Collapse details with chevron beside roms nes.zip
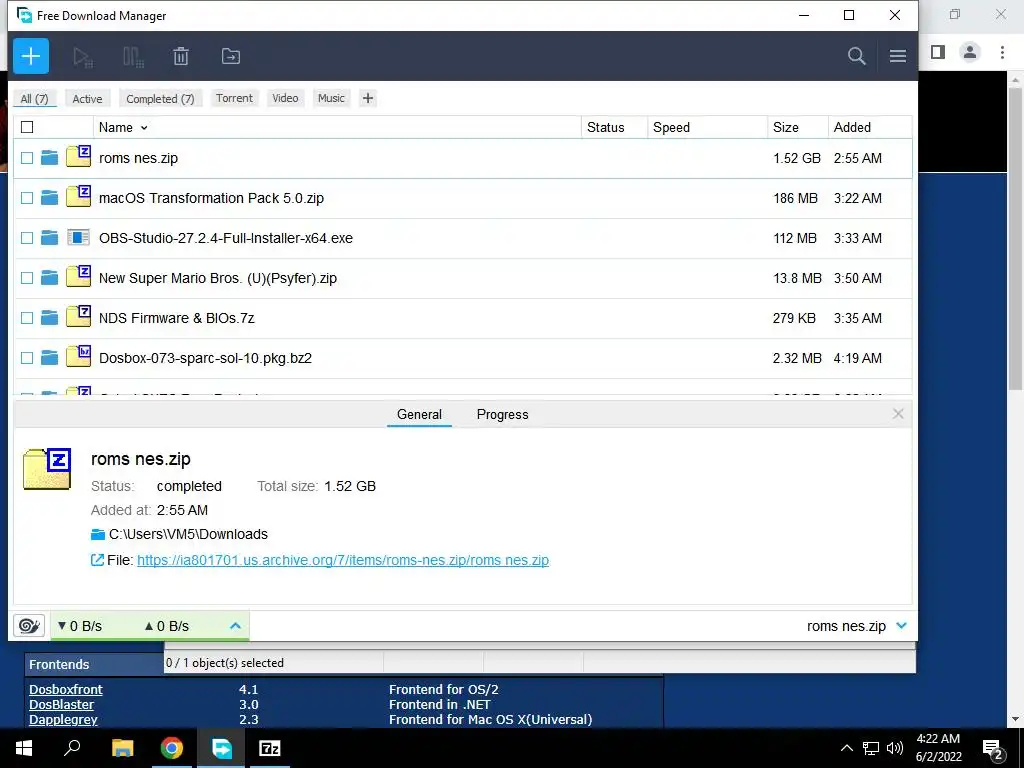1024x768 pixels. tap(902, 626)
